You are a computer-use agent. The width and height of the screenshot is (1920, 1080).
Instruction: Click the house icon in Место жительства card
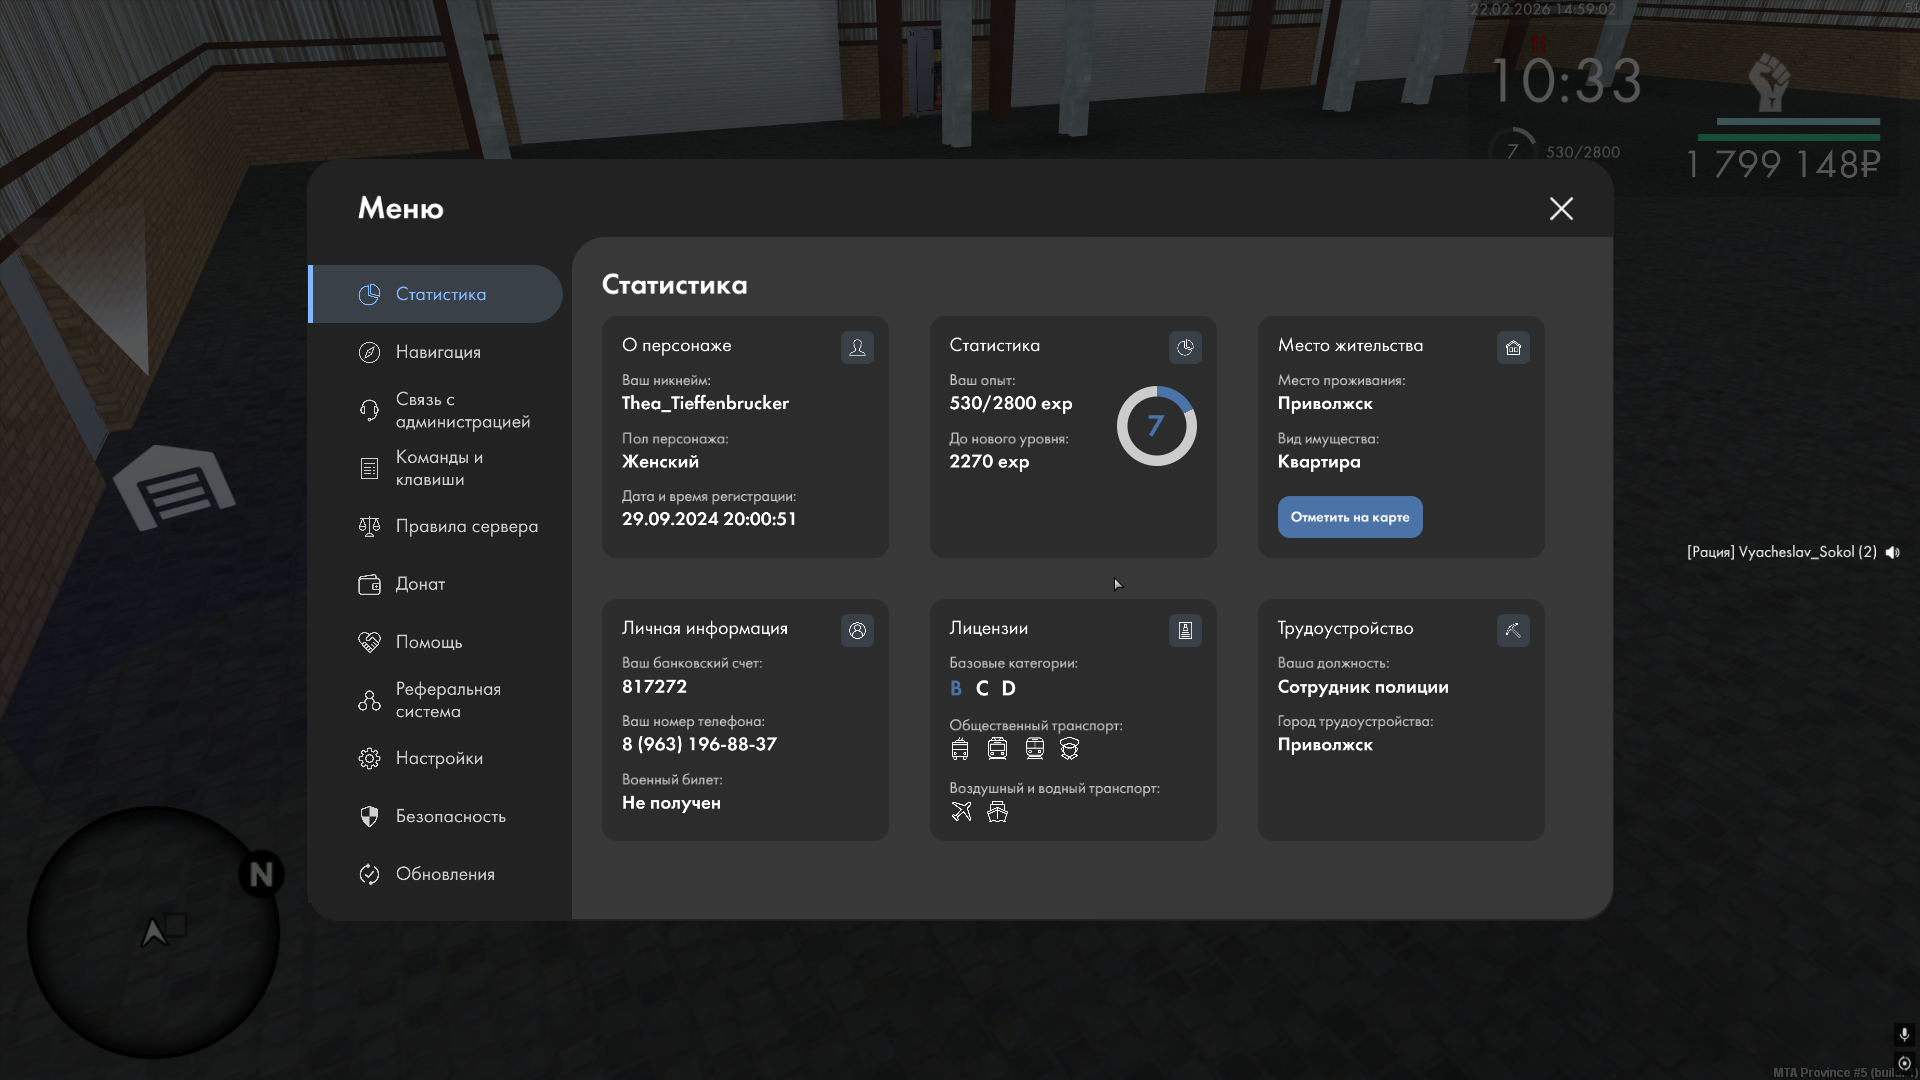pos(1513,347)
